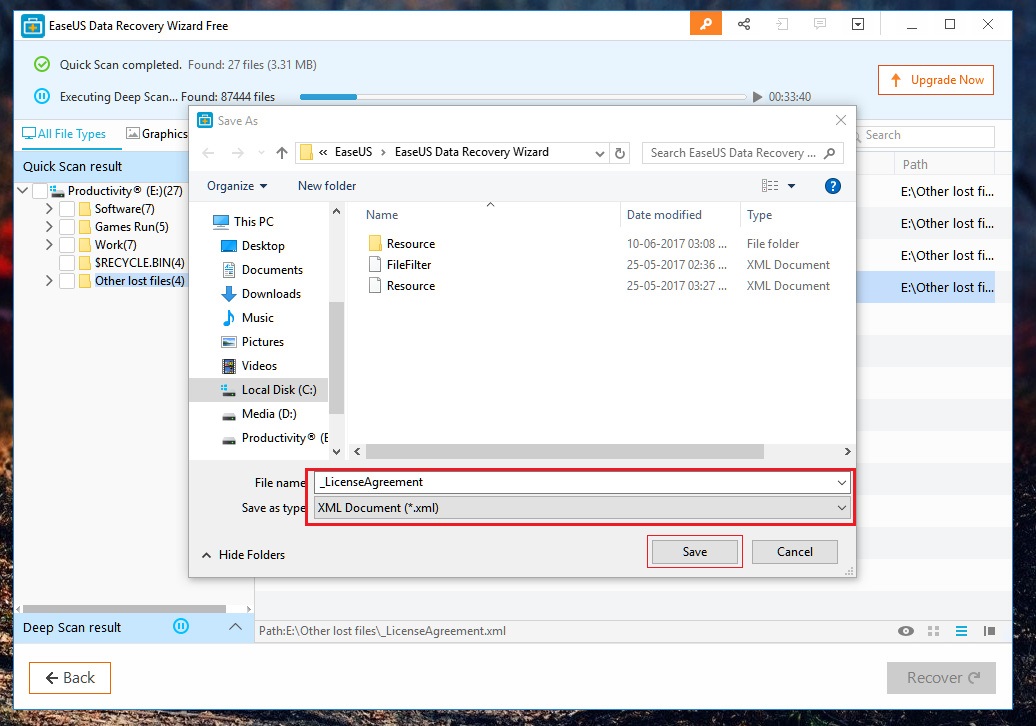Open the Organize menu
1036x726 pixels.
(x=237, y=186)
